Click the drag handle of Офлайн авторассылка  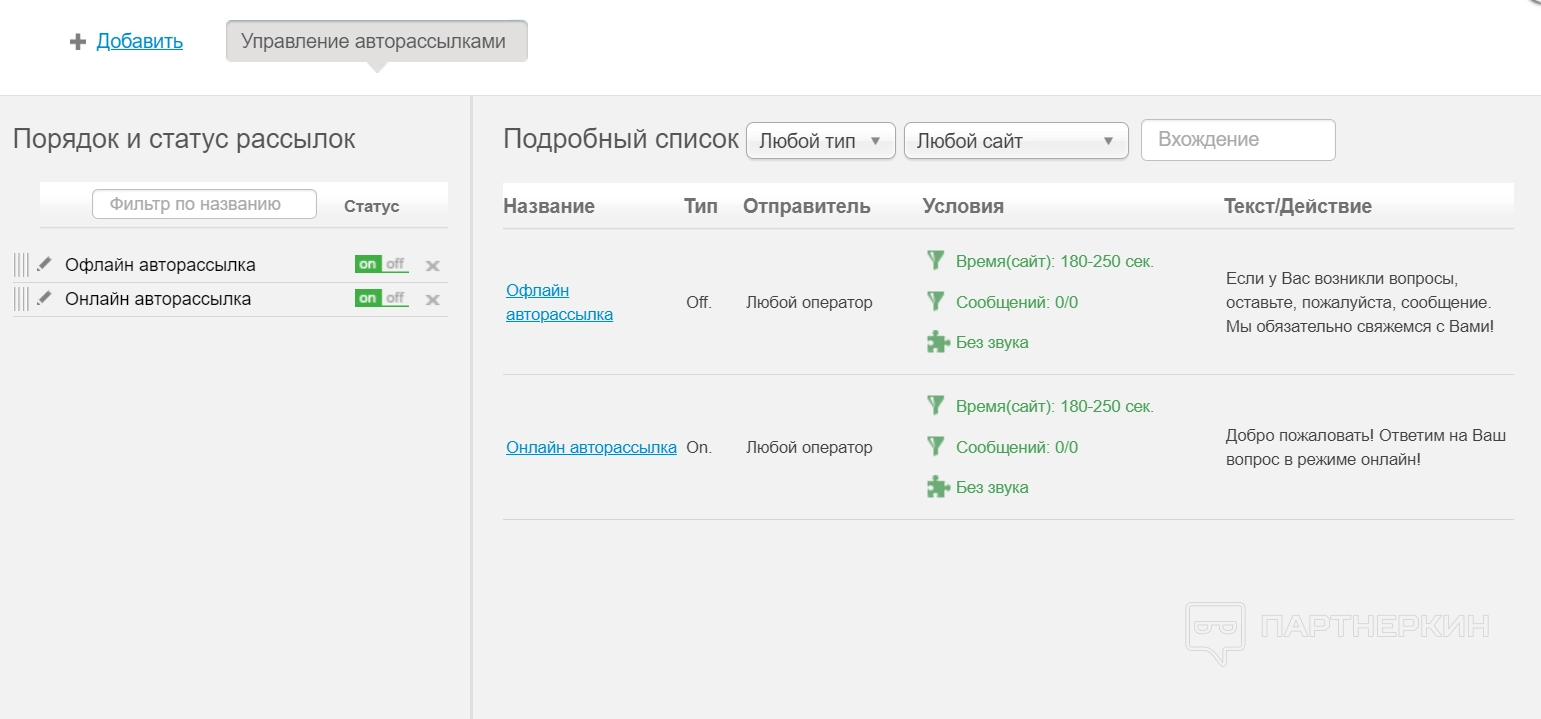click(x=21, y=265)
